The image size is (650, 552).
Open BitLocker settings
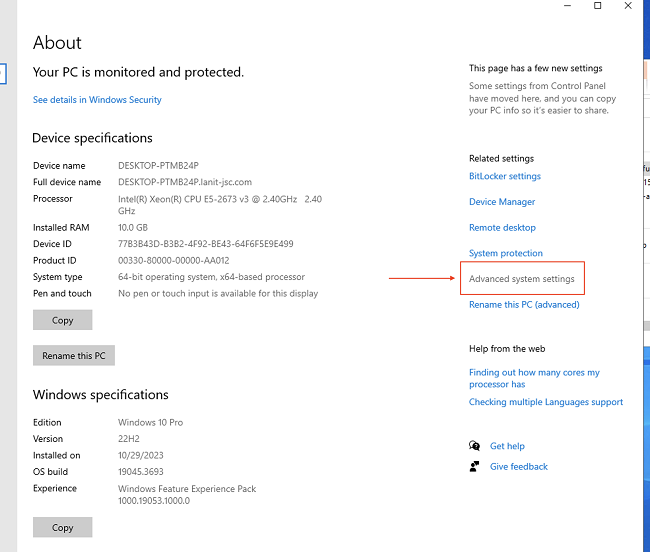pos(504,176)
